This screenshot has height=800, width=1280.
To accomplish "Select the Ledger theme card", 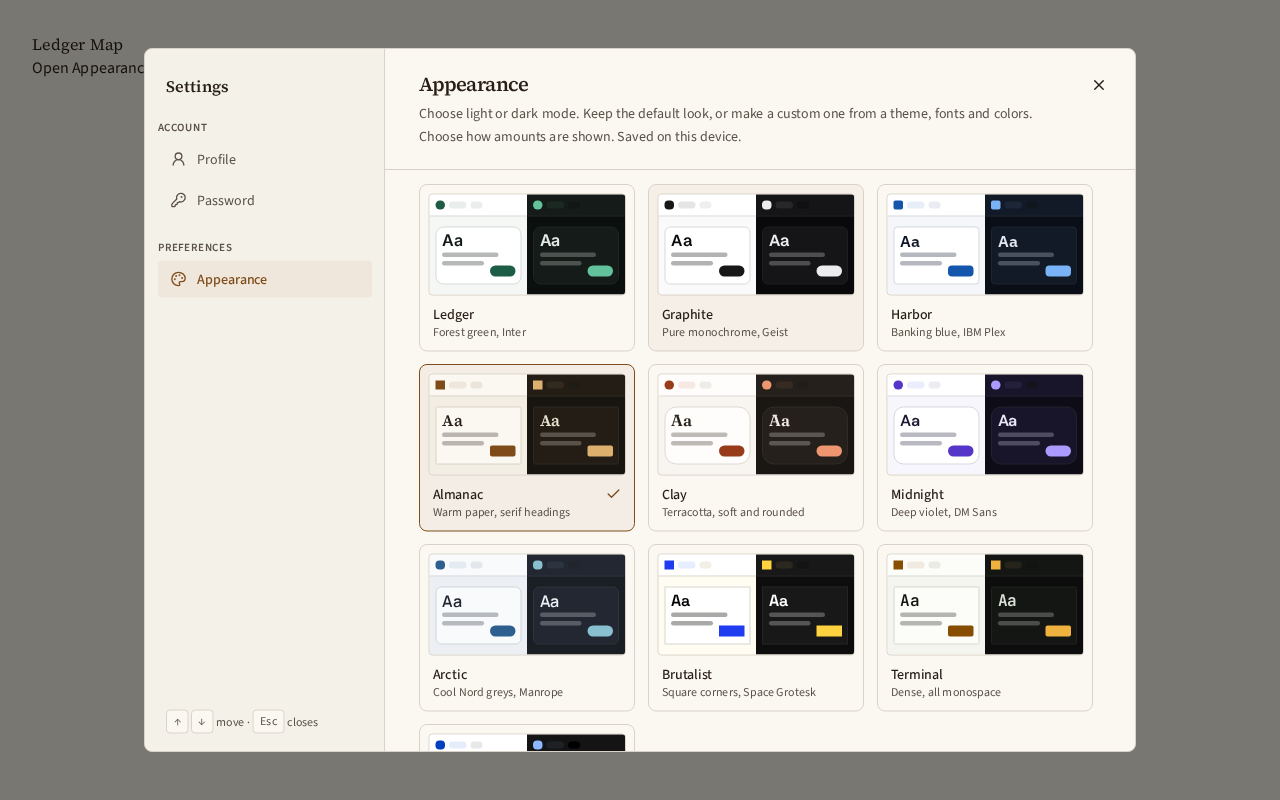I will [527, 268].
